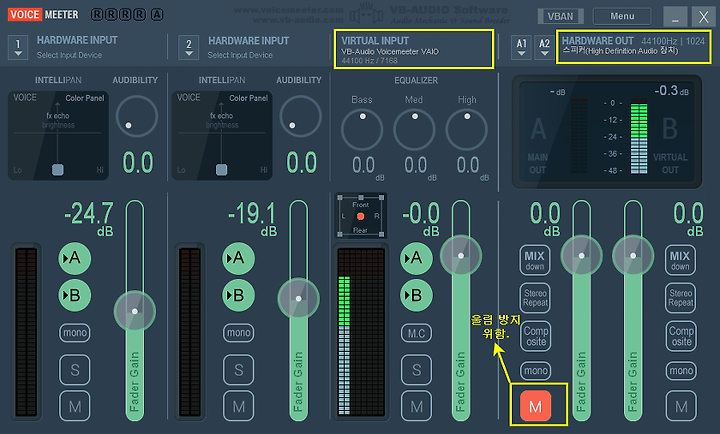720x434 pixels.
Task: Click Hardware Input 1 Select Input Device label
Action: pyautogui.click(x=69, y=55)
